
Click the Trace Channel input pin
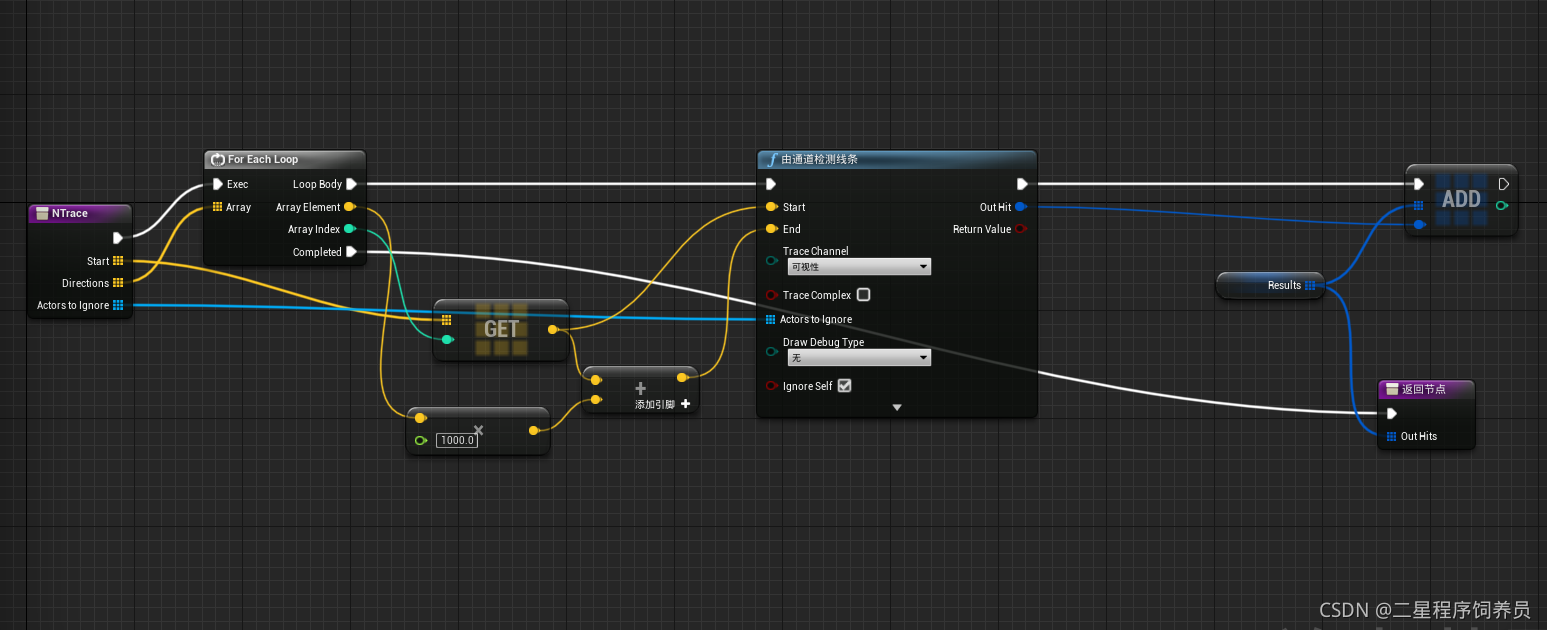(x=771, y=261)
